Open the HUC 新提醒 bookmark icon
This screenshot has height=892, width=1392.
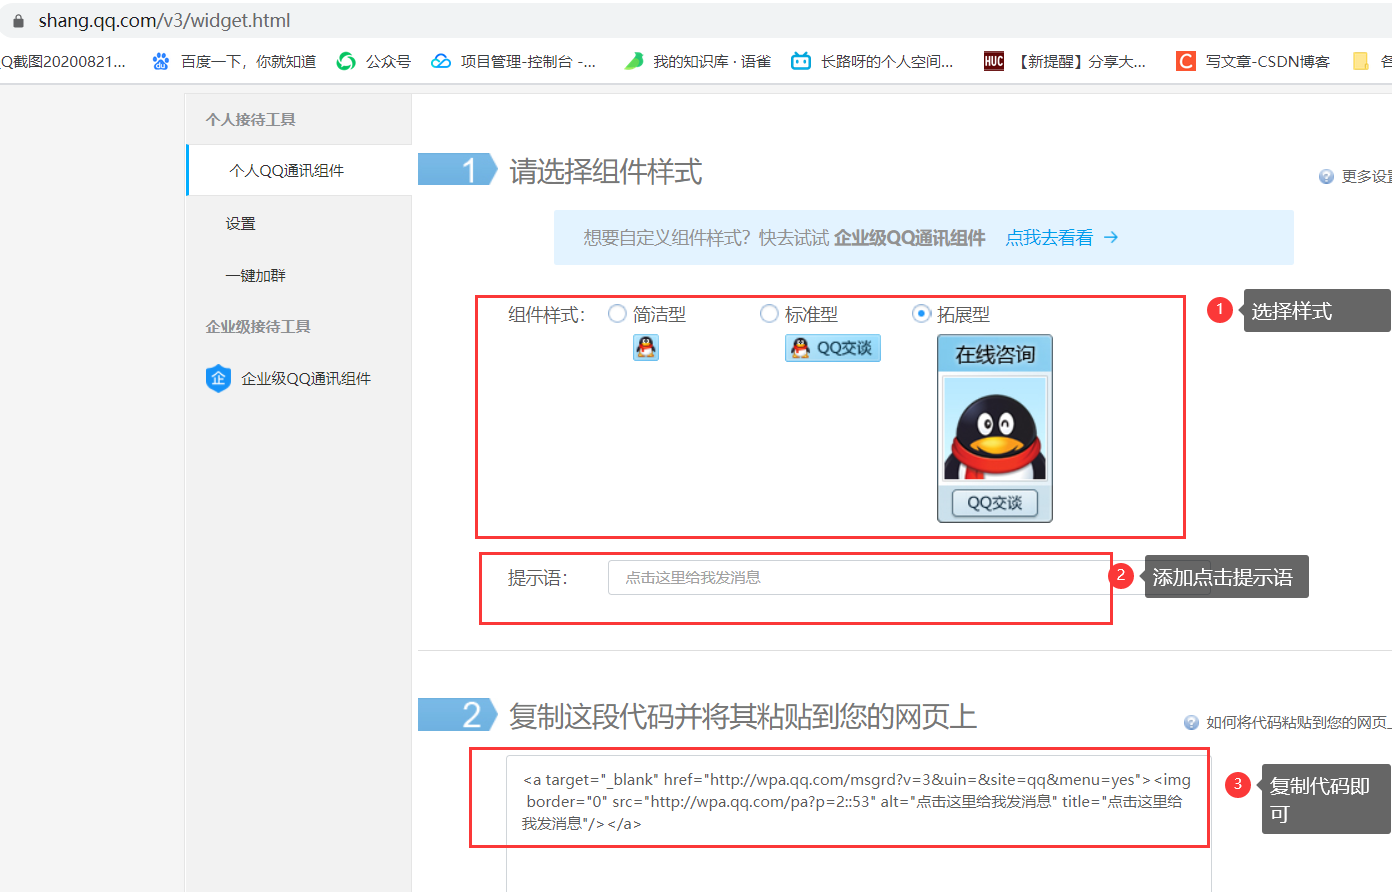coord(994,61)
